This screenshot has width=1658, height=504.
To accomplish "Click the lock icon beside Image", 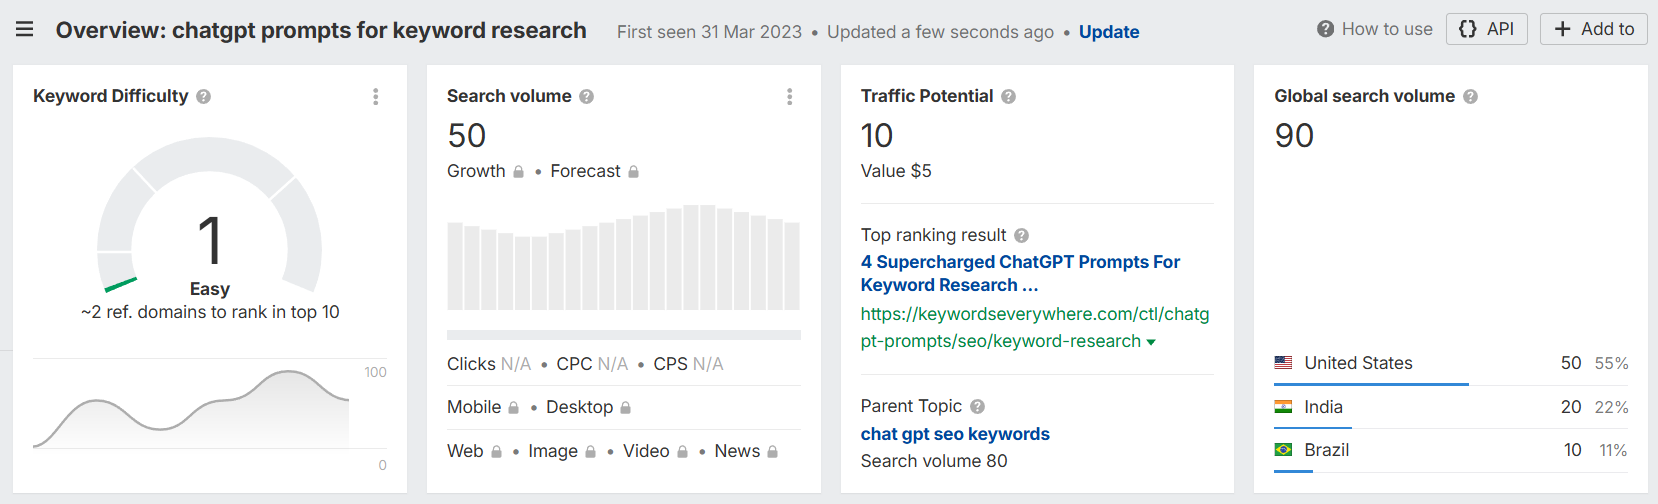I will [x=590, y=452].
